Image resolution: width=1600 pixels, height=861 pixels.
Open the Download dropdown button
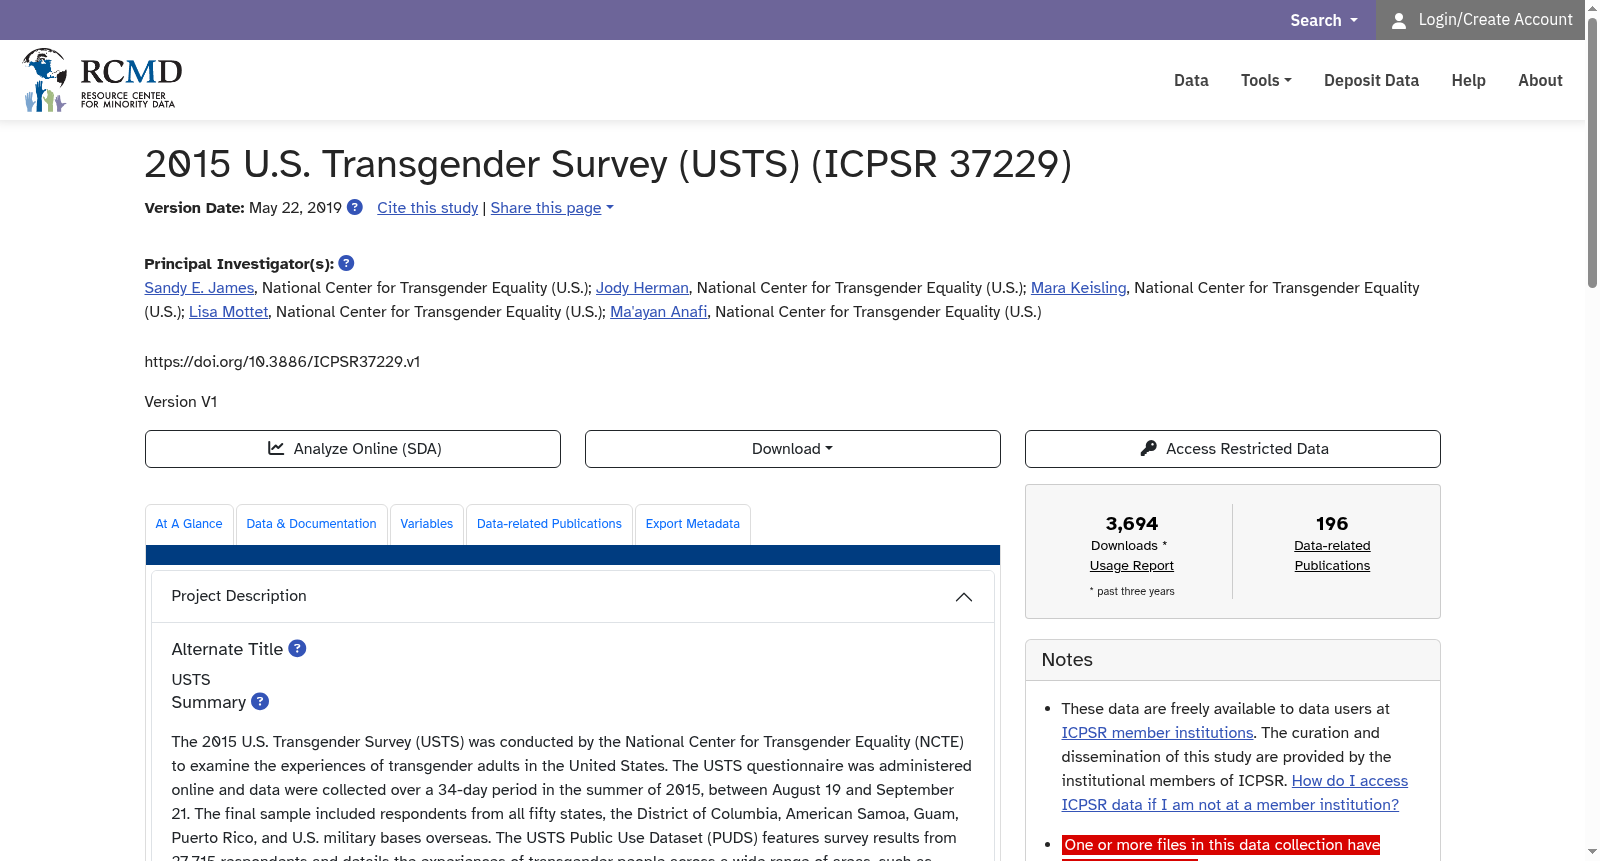point(793,449)
